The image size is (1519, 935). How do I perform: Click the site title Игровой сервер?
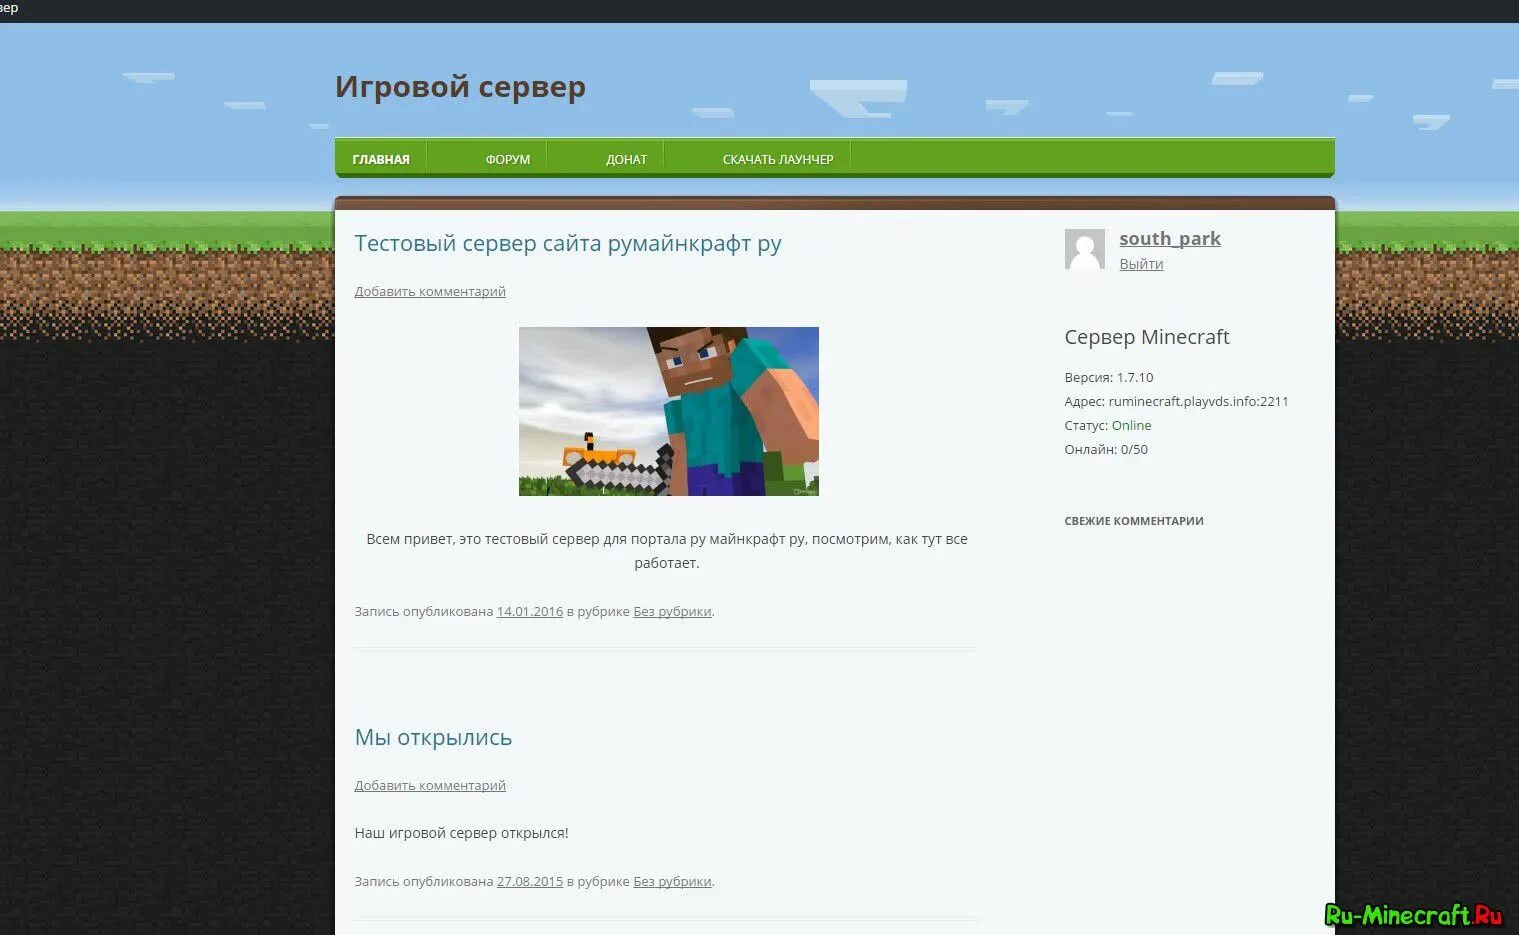[460, 87]
